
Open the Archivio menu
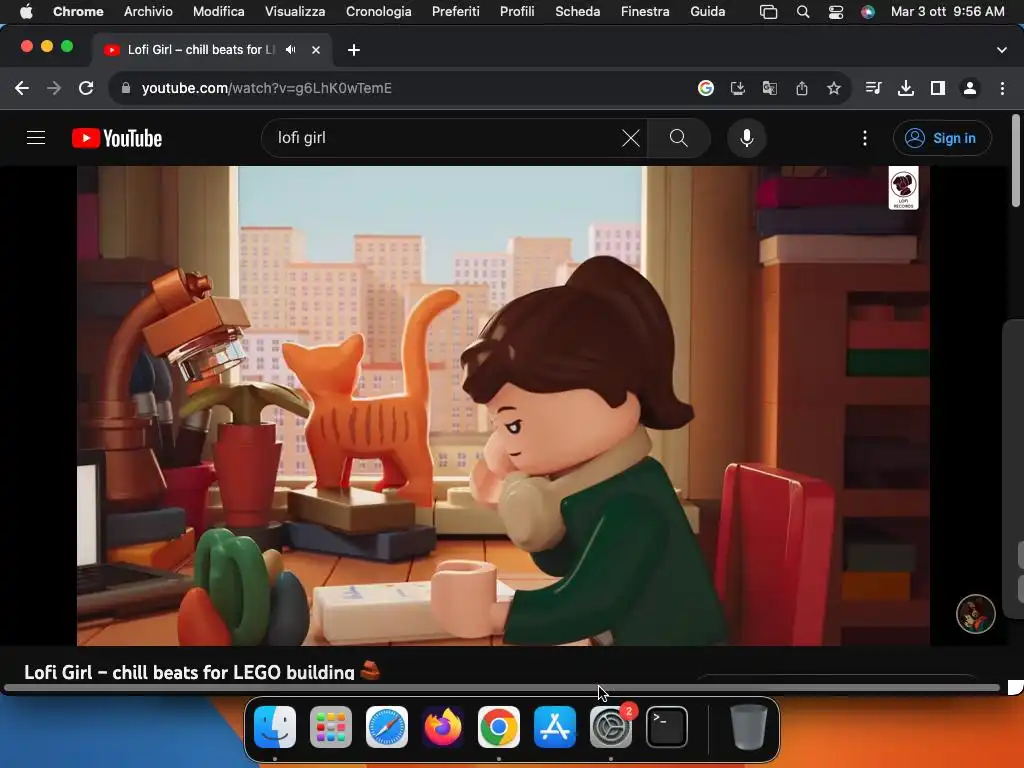click(148, 11)
